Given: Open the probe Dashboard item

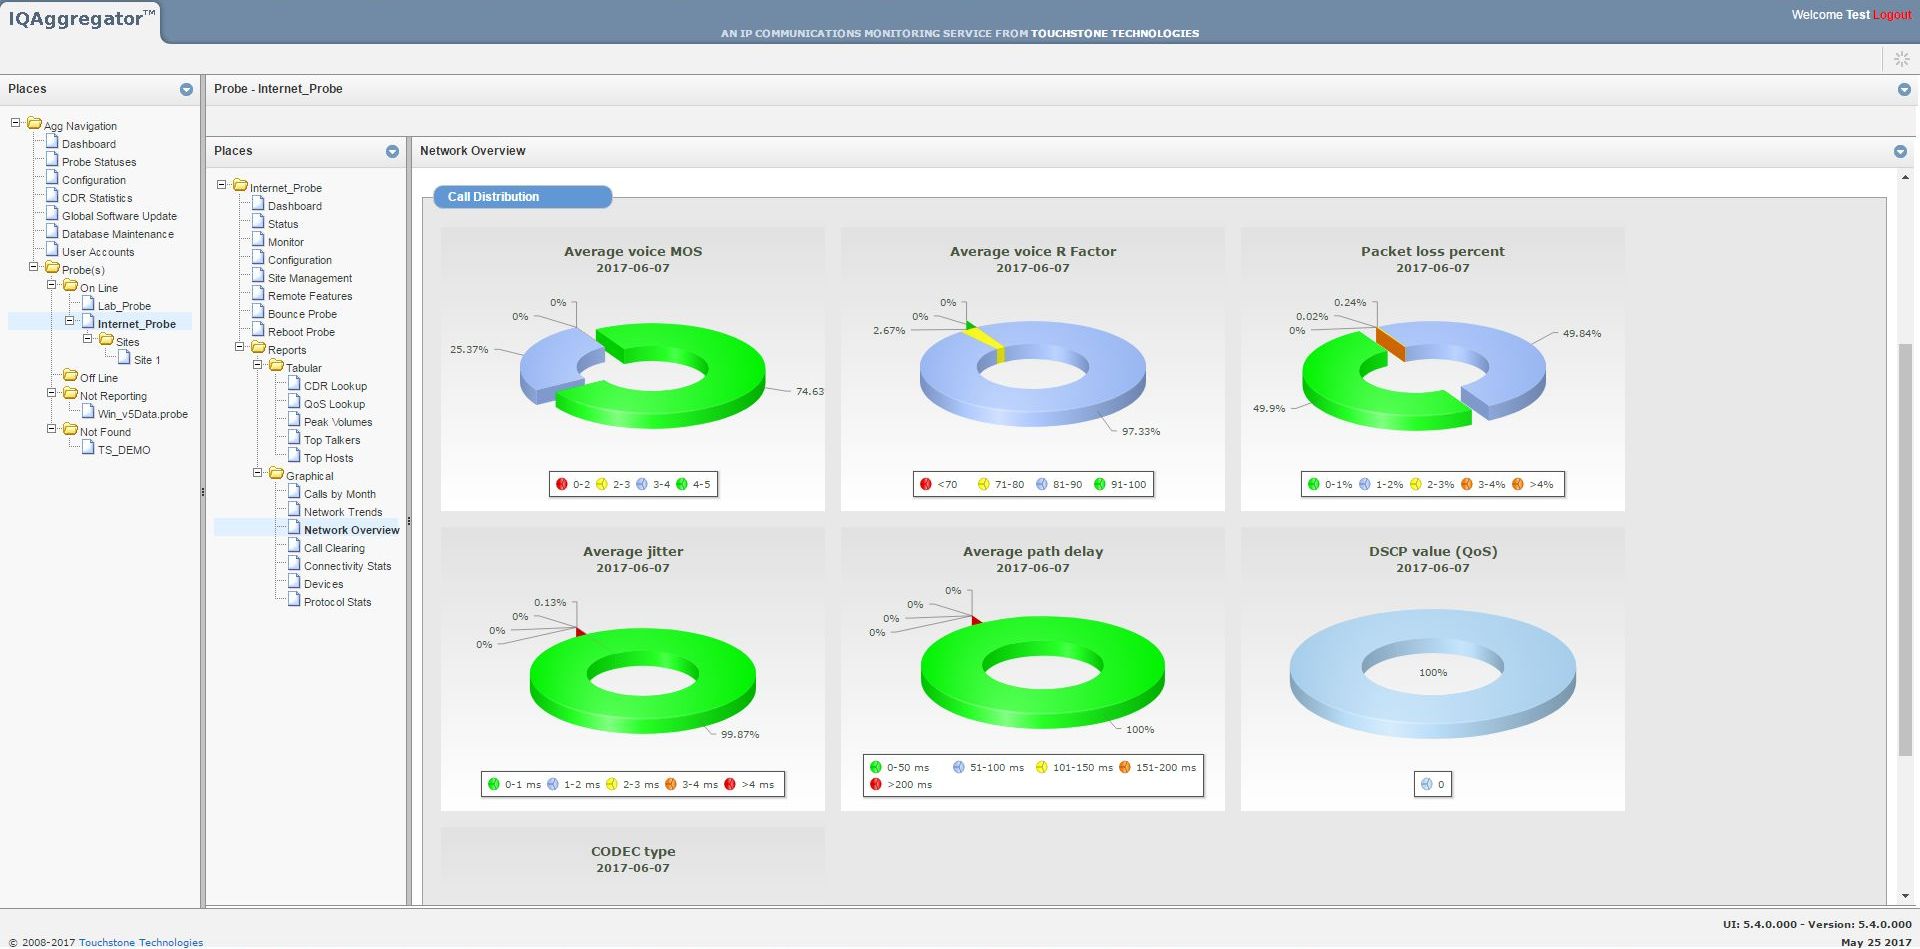Looking at the screenshot, I should click(295, 206).
